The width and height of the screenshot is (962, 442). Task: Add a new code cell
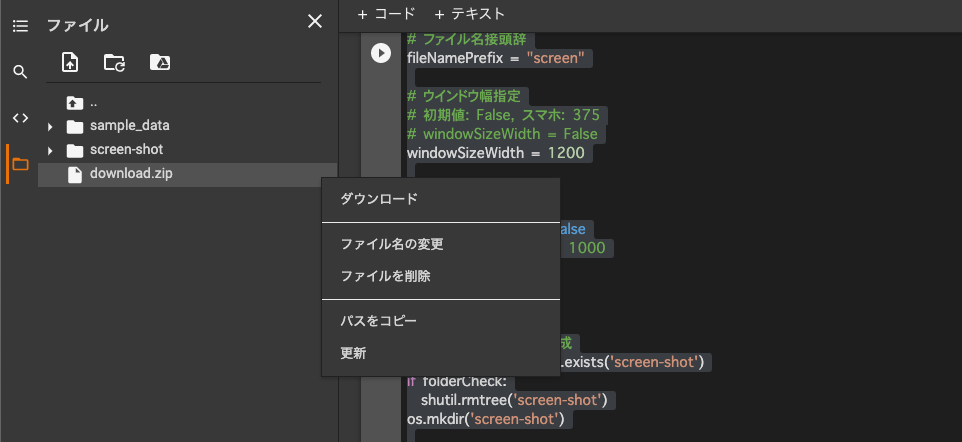tap(386, 14)
